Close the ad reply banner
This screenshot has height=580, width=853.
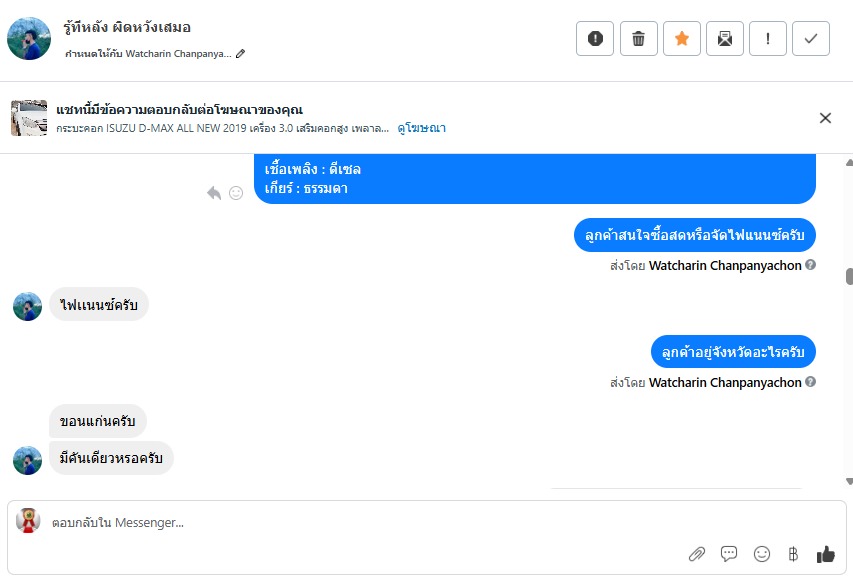[825, 118]
